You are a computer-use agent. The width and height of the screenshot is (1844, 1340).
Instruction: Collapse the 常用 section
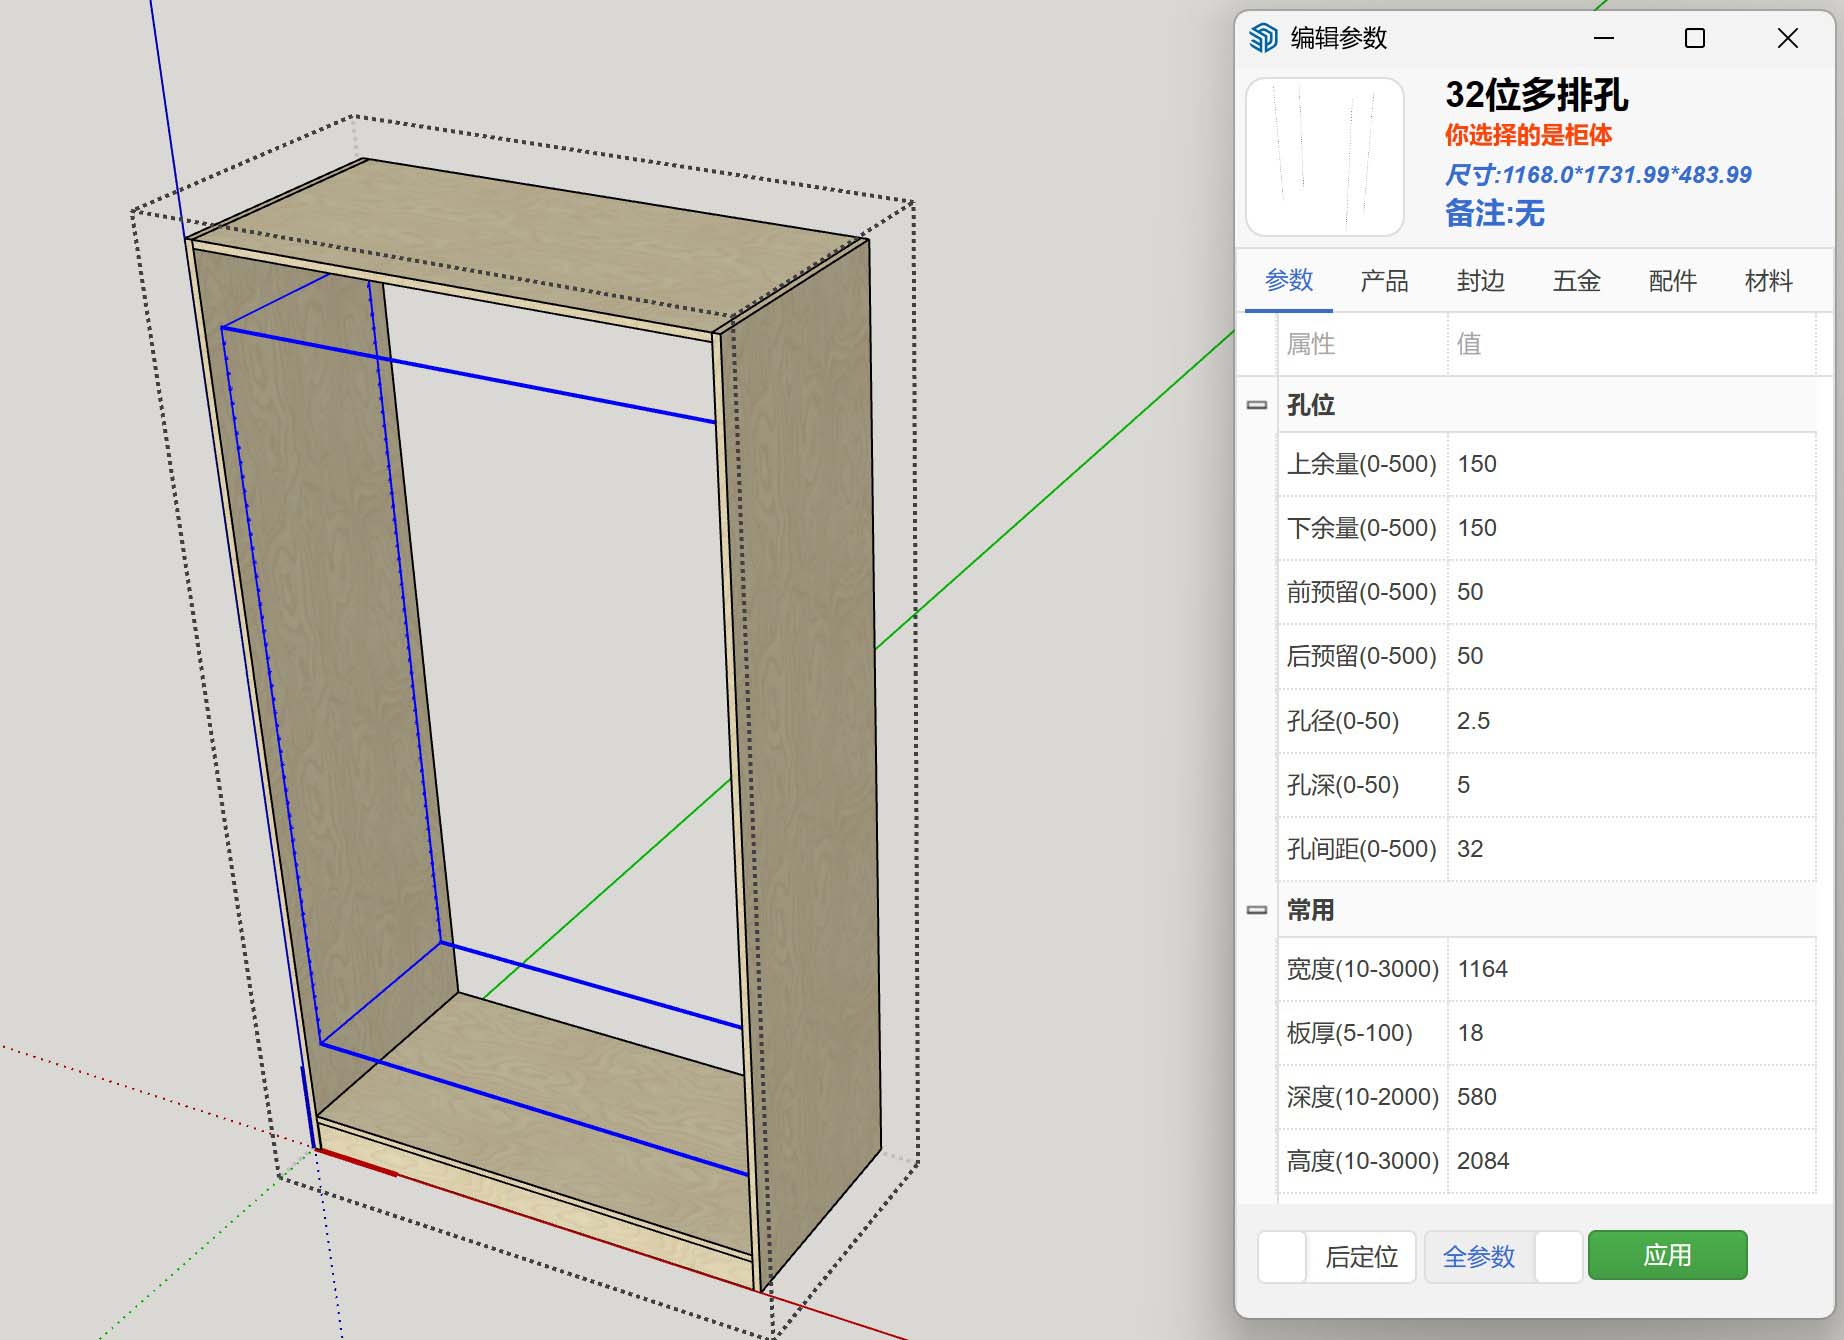point(1256,910)
